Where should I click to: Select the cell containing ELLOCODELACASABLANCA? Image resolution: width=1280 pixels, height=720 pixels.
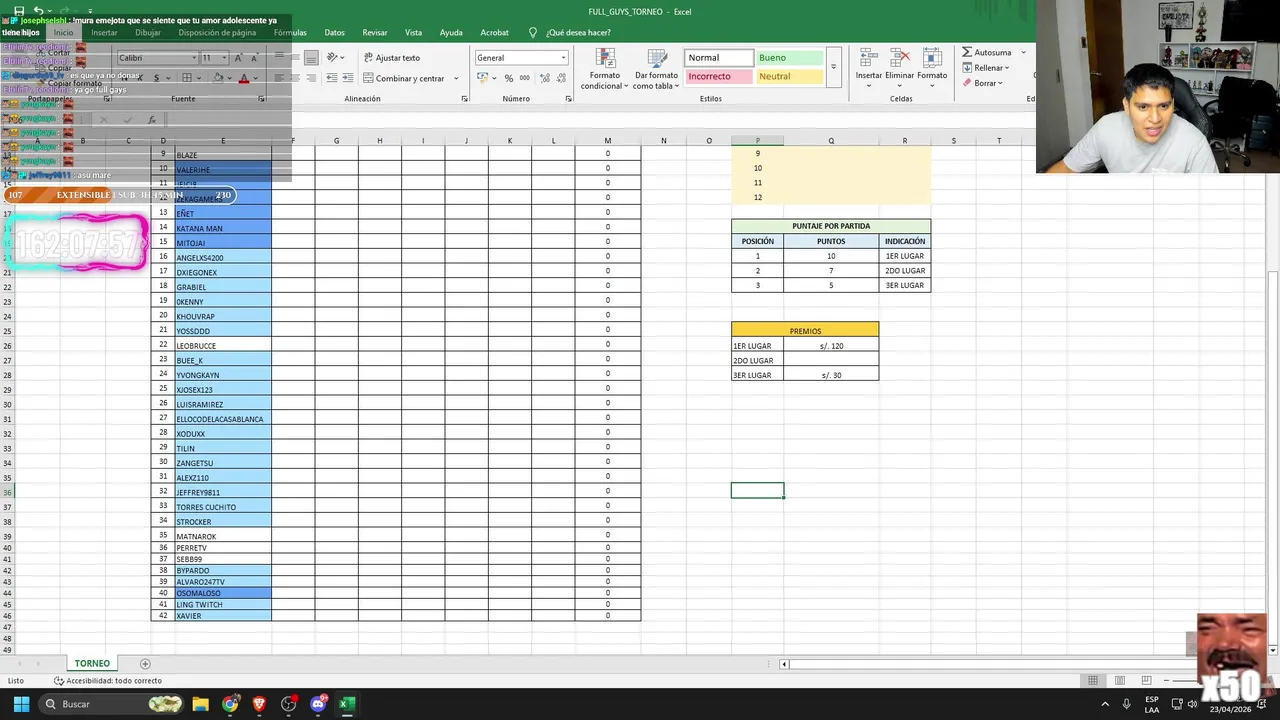click(x=223, y=419)
